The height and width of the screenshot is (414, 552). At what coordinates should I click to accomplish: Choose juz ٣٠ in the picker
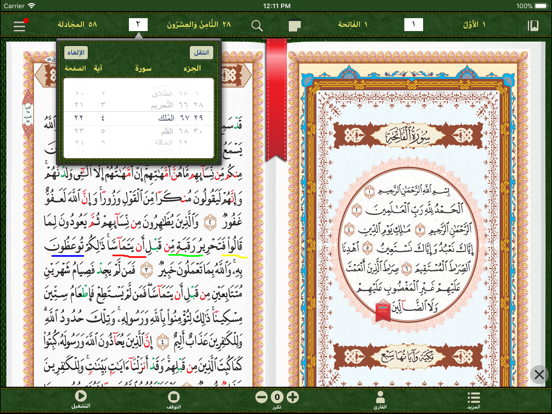pos(198,131)
